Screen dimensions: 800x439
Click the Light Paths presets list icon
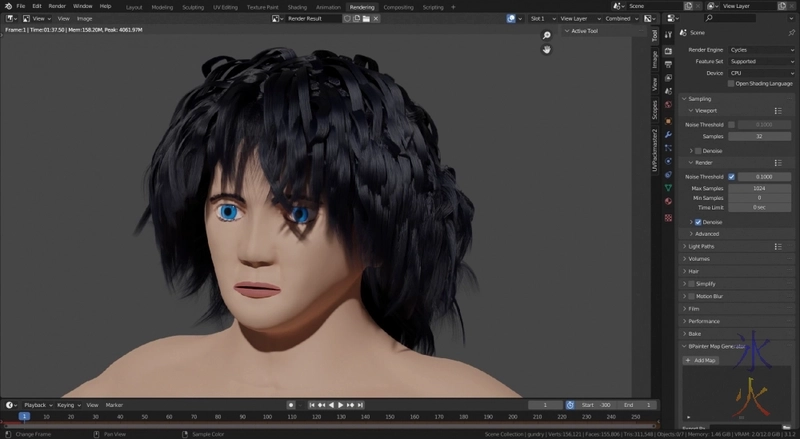[x=778, y=247]
